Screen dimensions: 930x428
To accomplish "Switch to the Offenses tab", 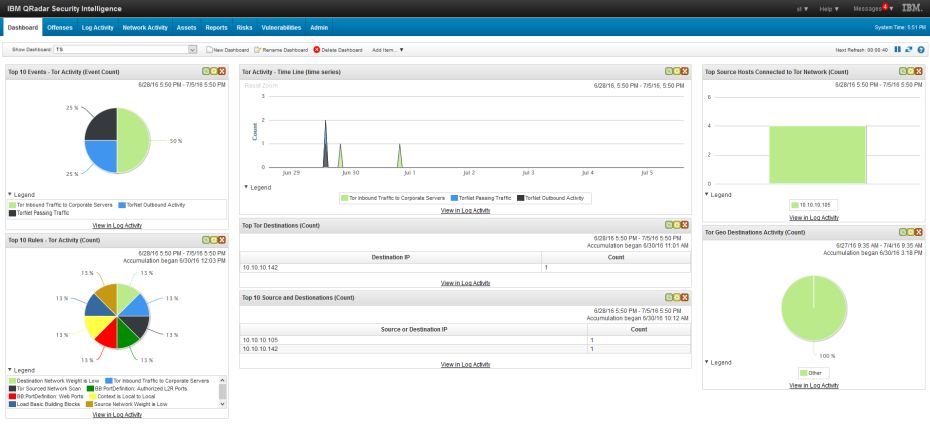I will click(59, 27).
